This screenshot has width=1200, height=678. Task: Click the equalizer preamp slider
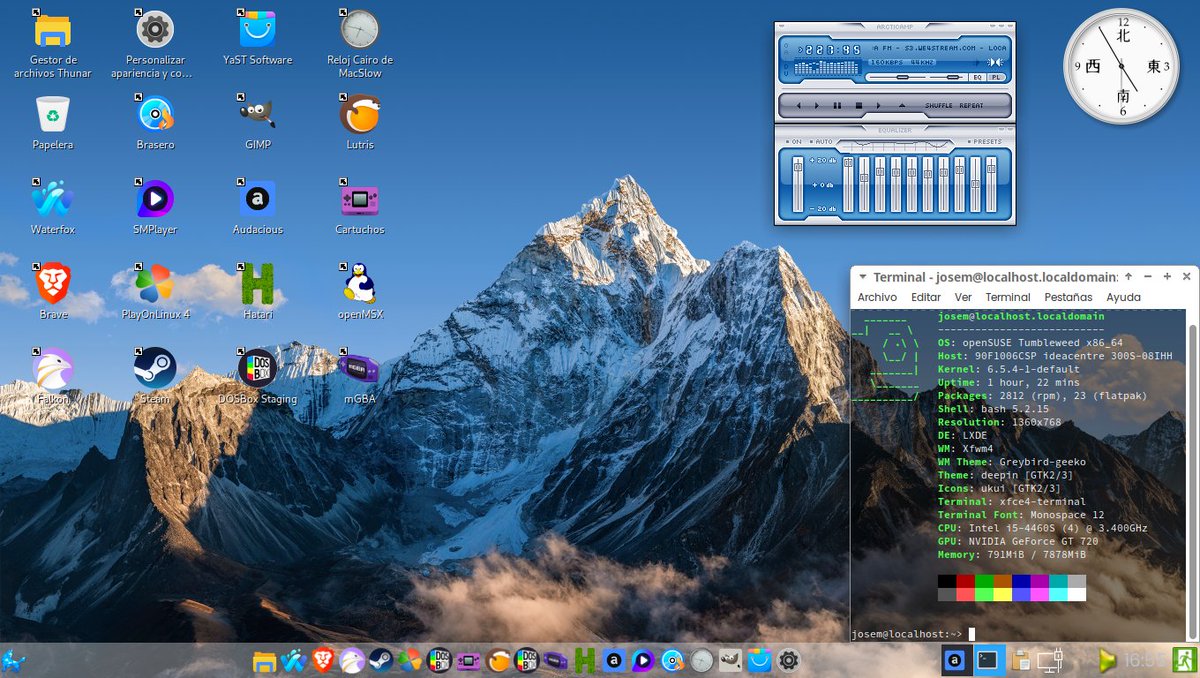click(798, 184)
